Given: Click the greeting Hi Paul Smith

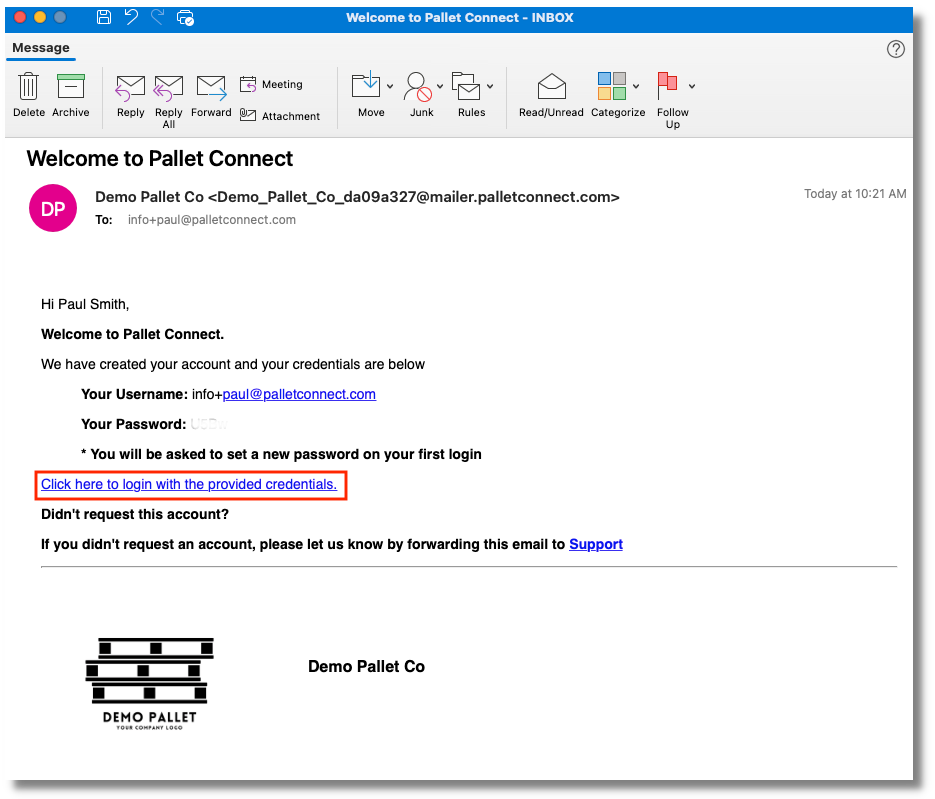Looking at the screenshot, I should pyautogui.click(x=85, y=304).
